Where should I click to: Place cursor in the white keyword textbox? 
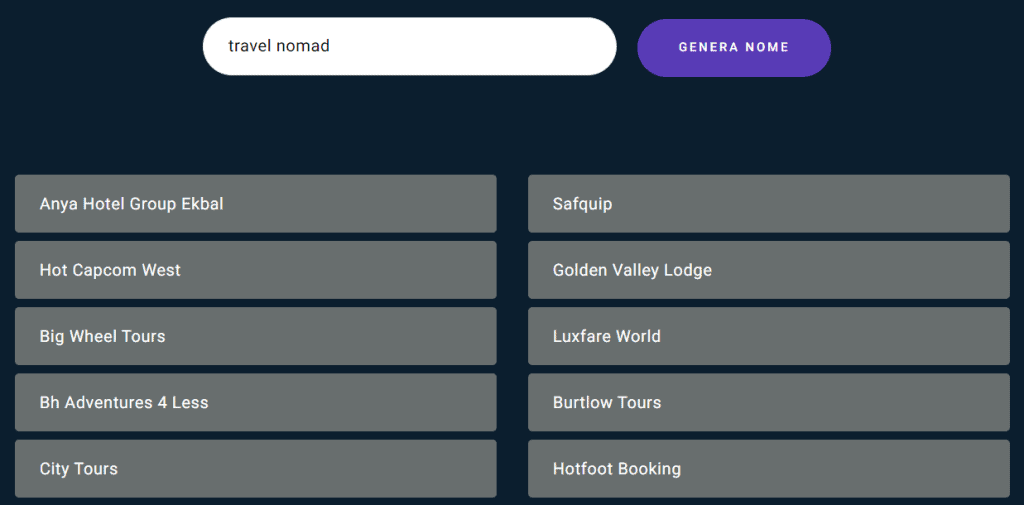click(408, 46)
